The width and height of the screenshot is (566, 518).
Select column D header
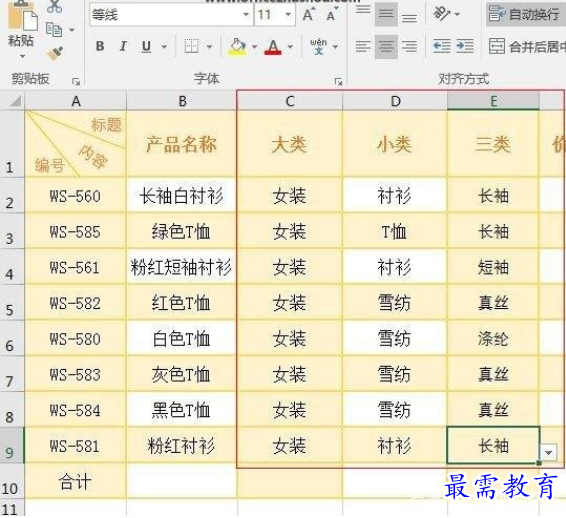click(x=395, y=101)
